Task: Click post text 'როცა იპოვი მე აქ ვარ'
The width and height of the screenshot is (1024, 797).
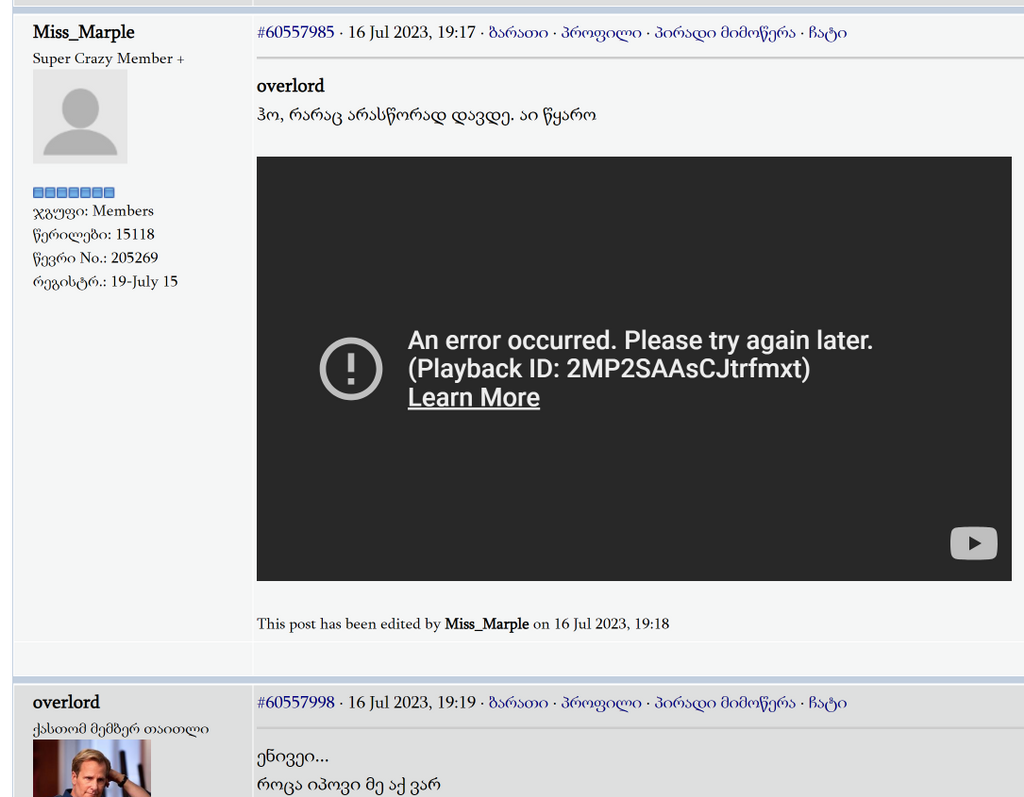Action: [x=348, y=785]
